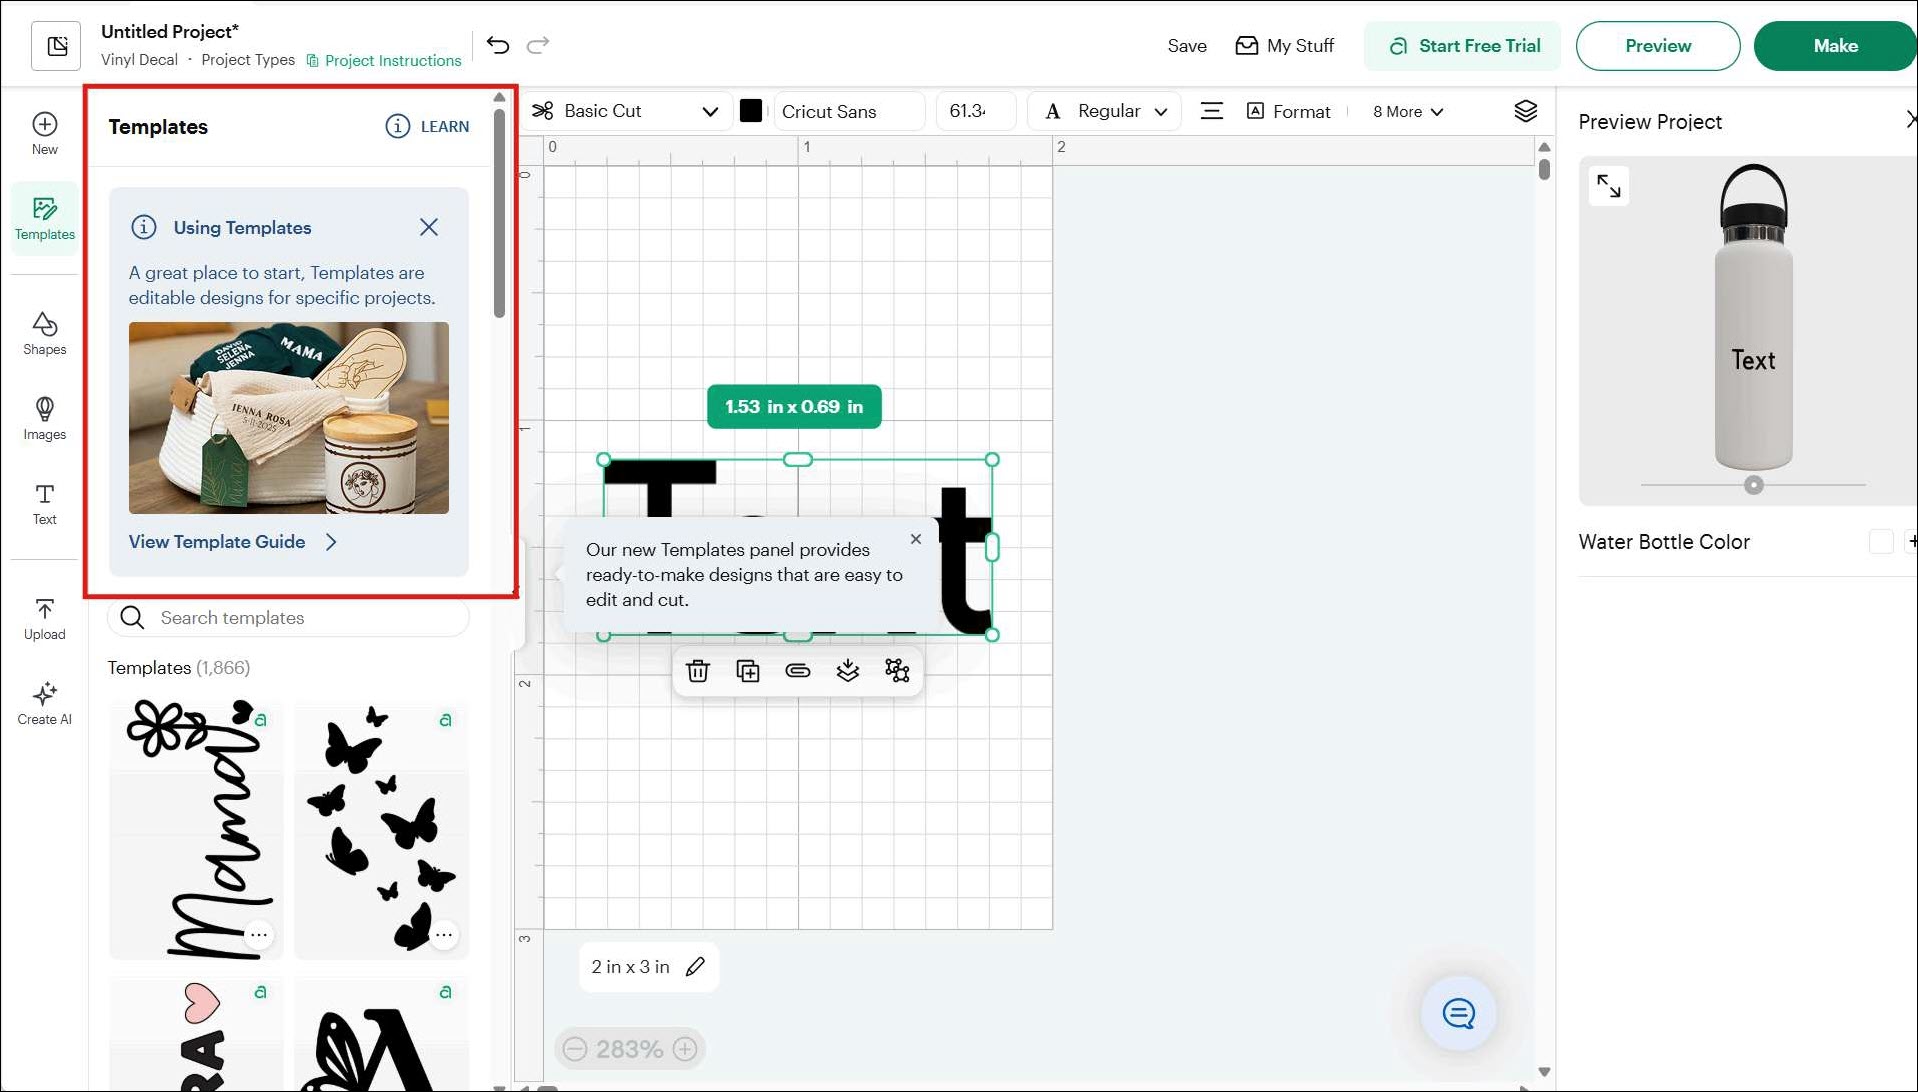The height and width of the screenshot is (1092, 1918).
Task: Click the group icon in the floating toolbar
Action: click(x=898, y=671)
